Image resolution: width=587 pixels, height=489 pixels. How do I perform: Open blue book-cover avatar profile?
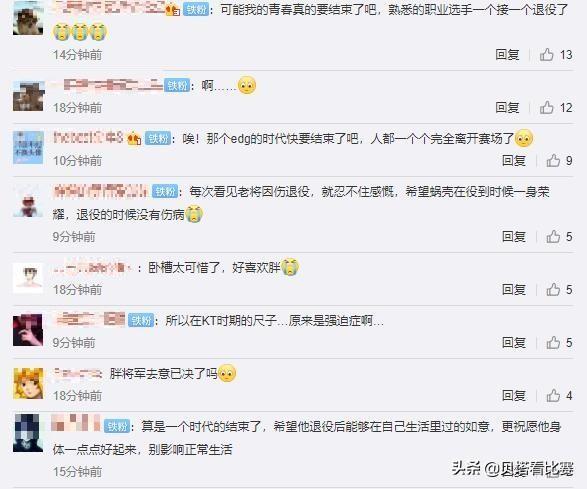pos(28,148)
